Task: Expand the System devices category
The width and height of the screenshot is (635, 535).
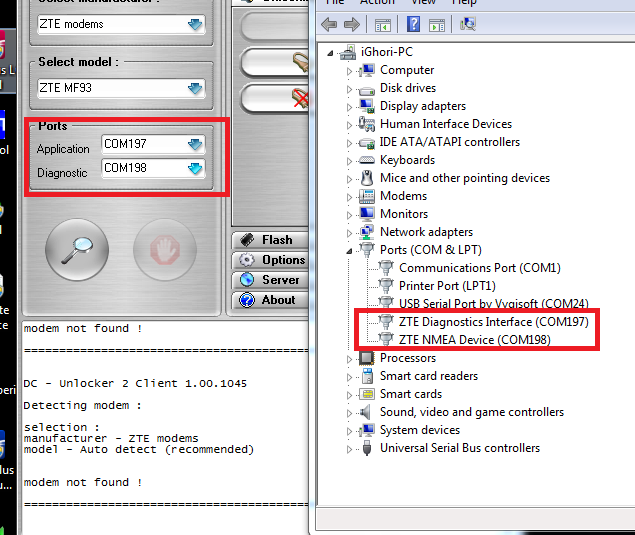Action: (349, 431)
